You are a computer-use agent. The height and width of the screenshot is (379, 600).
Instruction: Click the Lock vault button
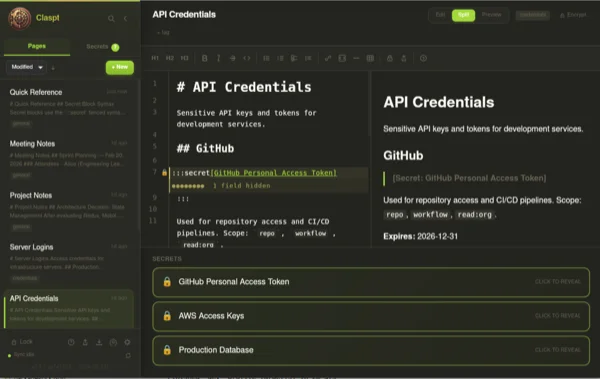tap(22, 341)
